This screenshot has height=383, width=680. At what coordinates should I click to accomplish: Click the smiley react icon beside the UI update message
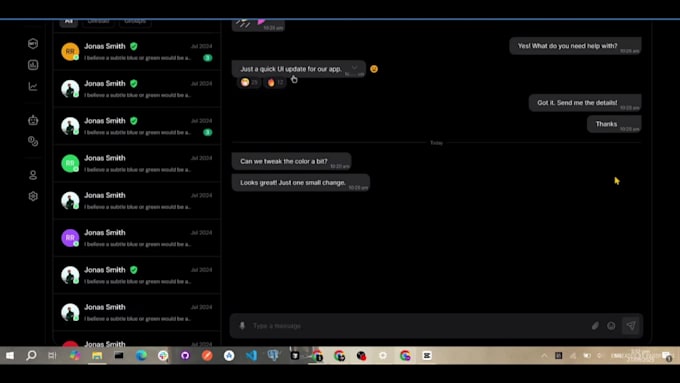tap(374, 69)
